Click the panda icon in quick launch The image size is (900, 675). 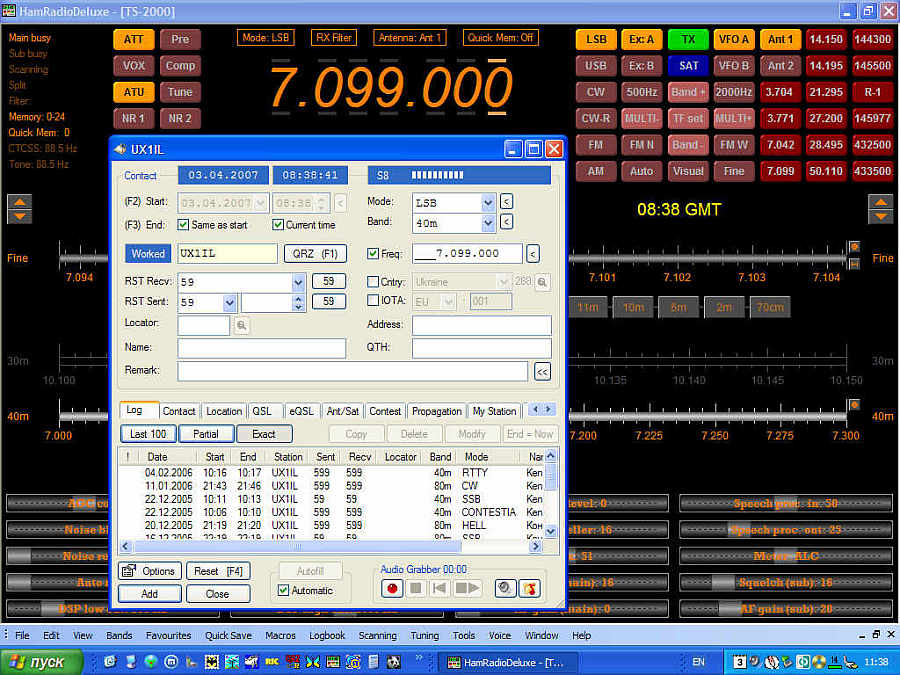coord(393,662)
